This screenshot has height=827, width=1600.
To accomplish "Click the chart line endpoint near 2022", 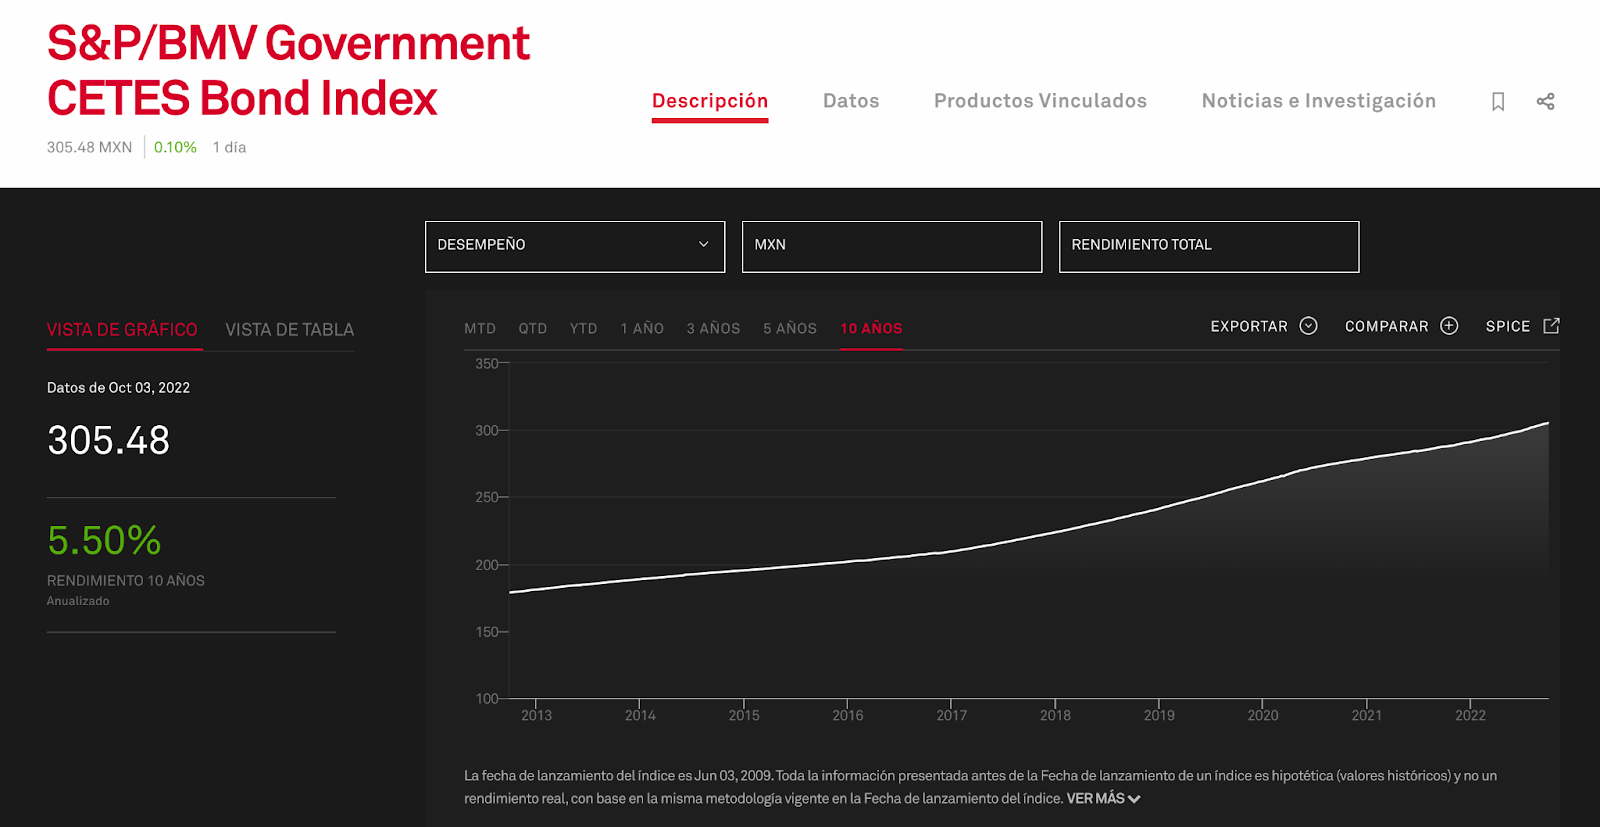I will (1548, 423).
